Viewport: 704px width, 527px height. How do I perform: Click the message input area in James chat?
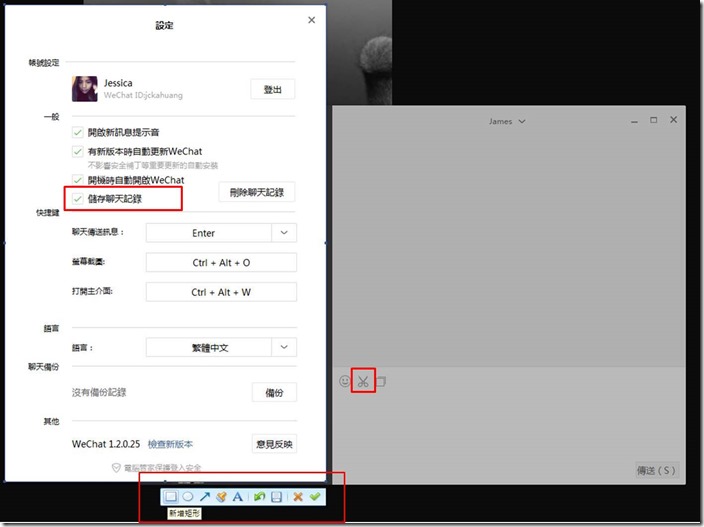[509, 426]
